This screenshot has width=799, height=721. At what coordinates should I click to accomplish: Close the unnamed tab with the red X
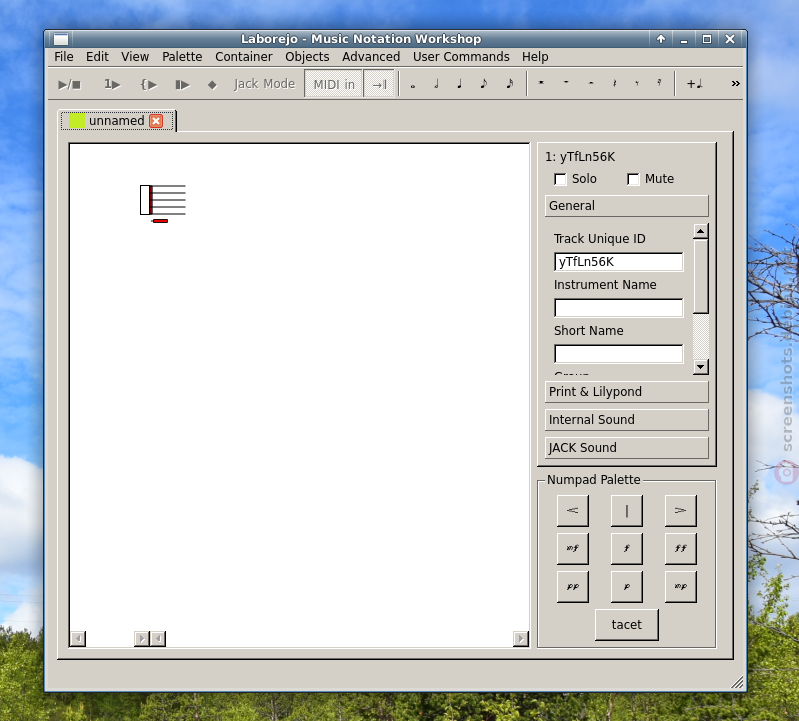click(x=156, y=121)
